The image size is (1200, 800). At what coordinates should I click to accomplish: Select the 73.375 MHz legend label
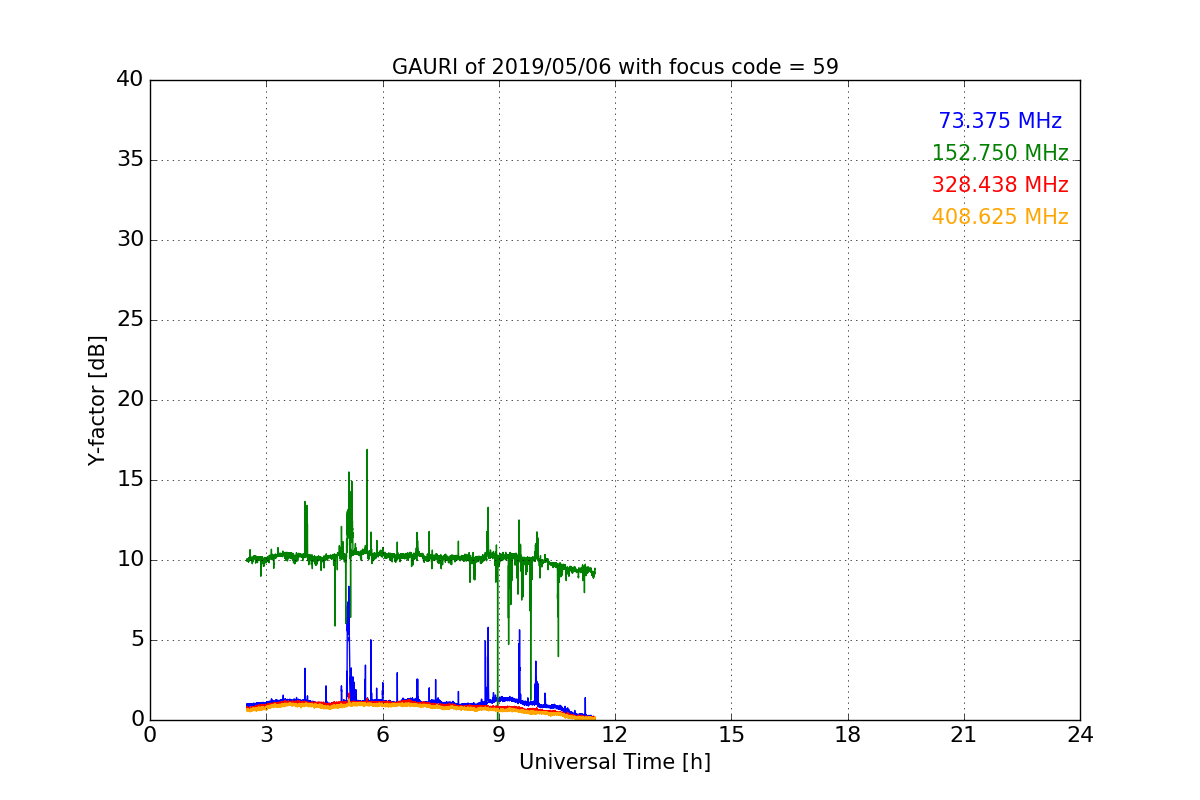click(x=1000, y=121)
